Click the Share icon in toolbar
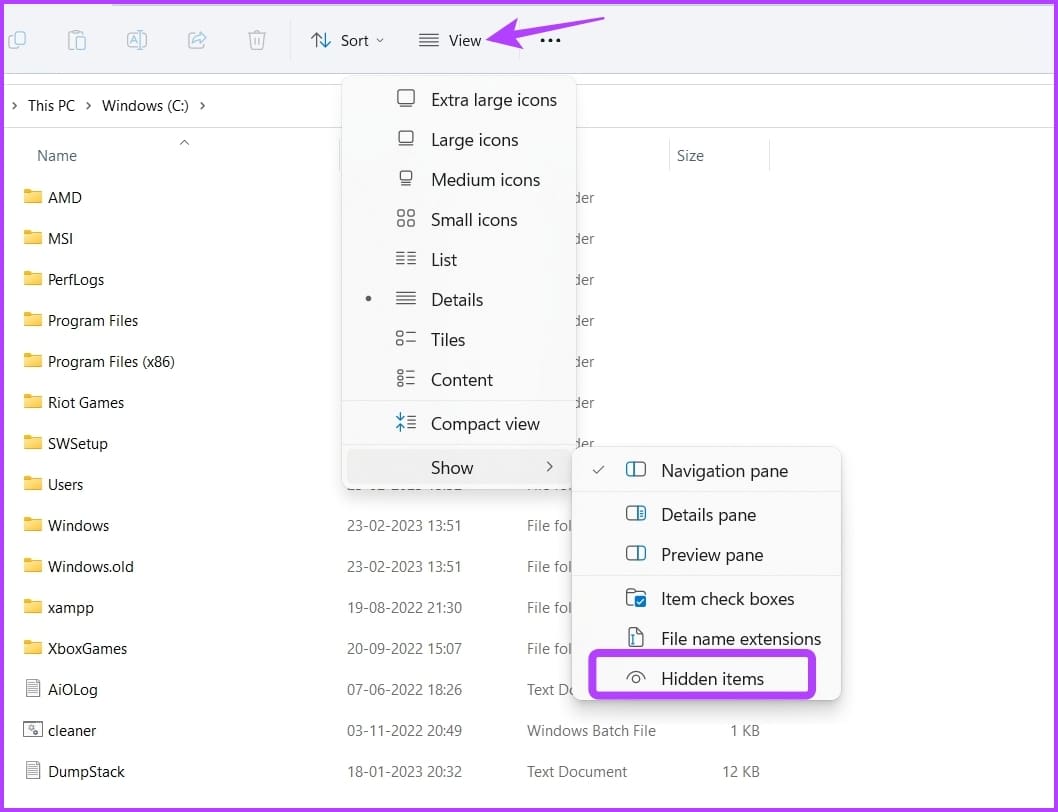 197,40
